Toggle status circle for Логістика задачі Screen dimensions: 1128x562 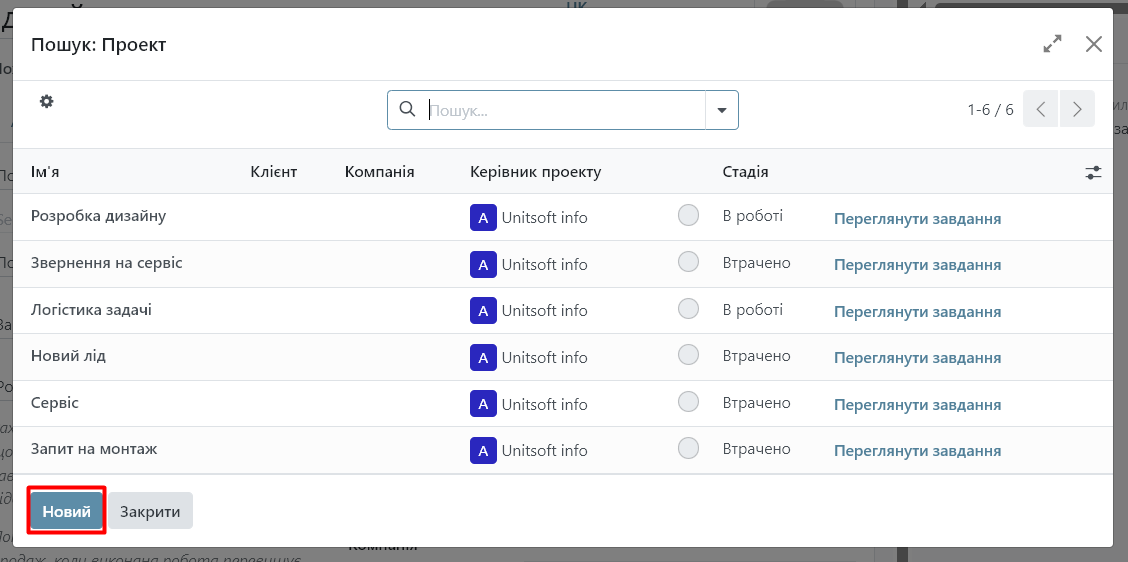point(688,309)
